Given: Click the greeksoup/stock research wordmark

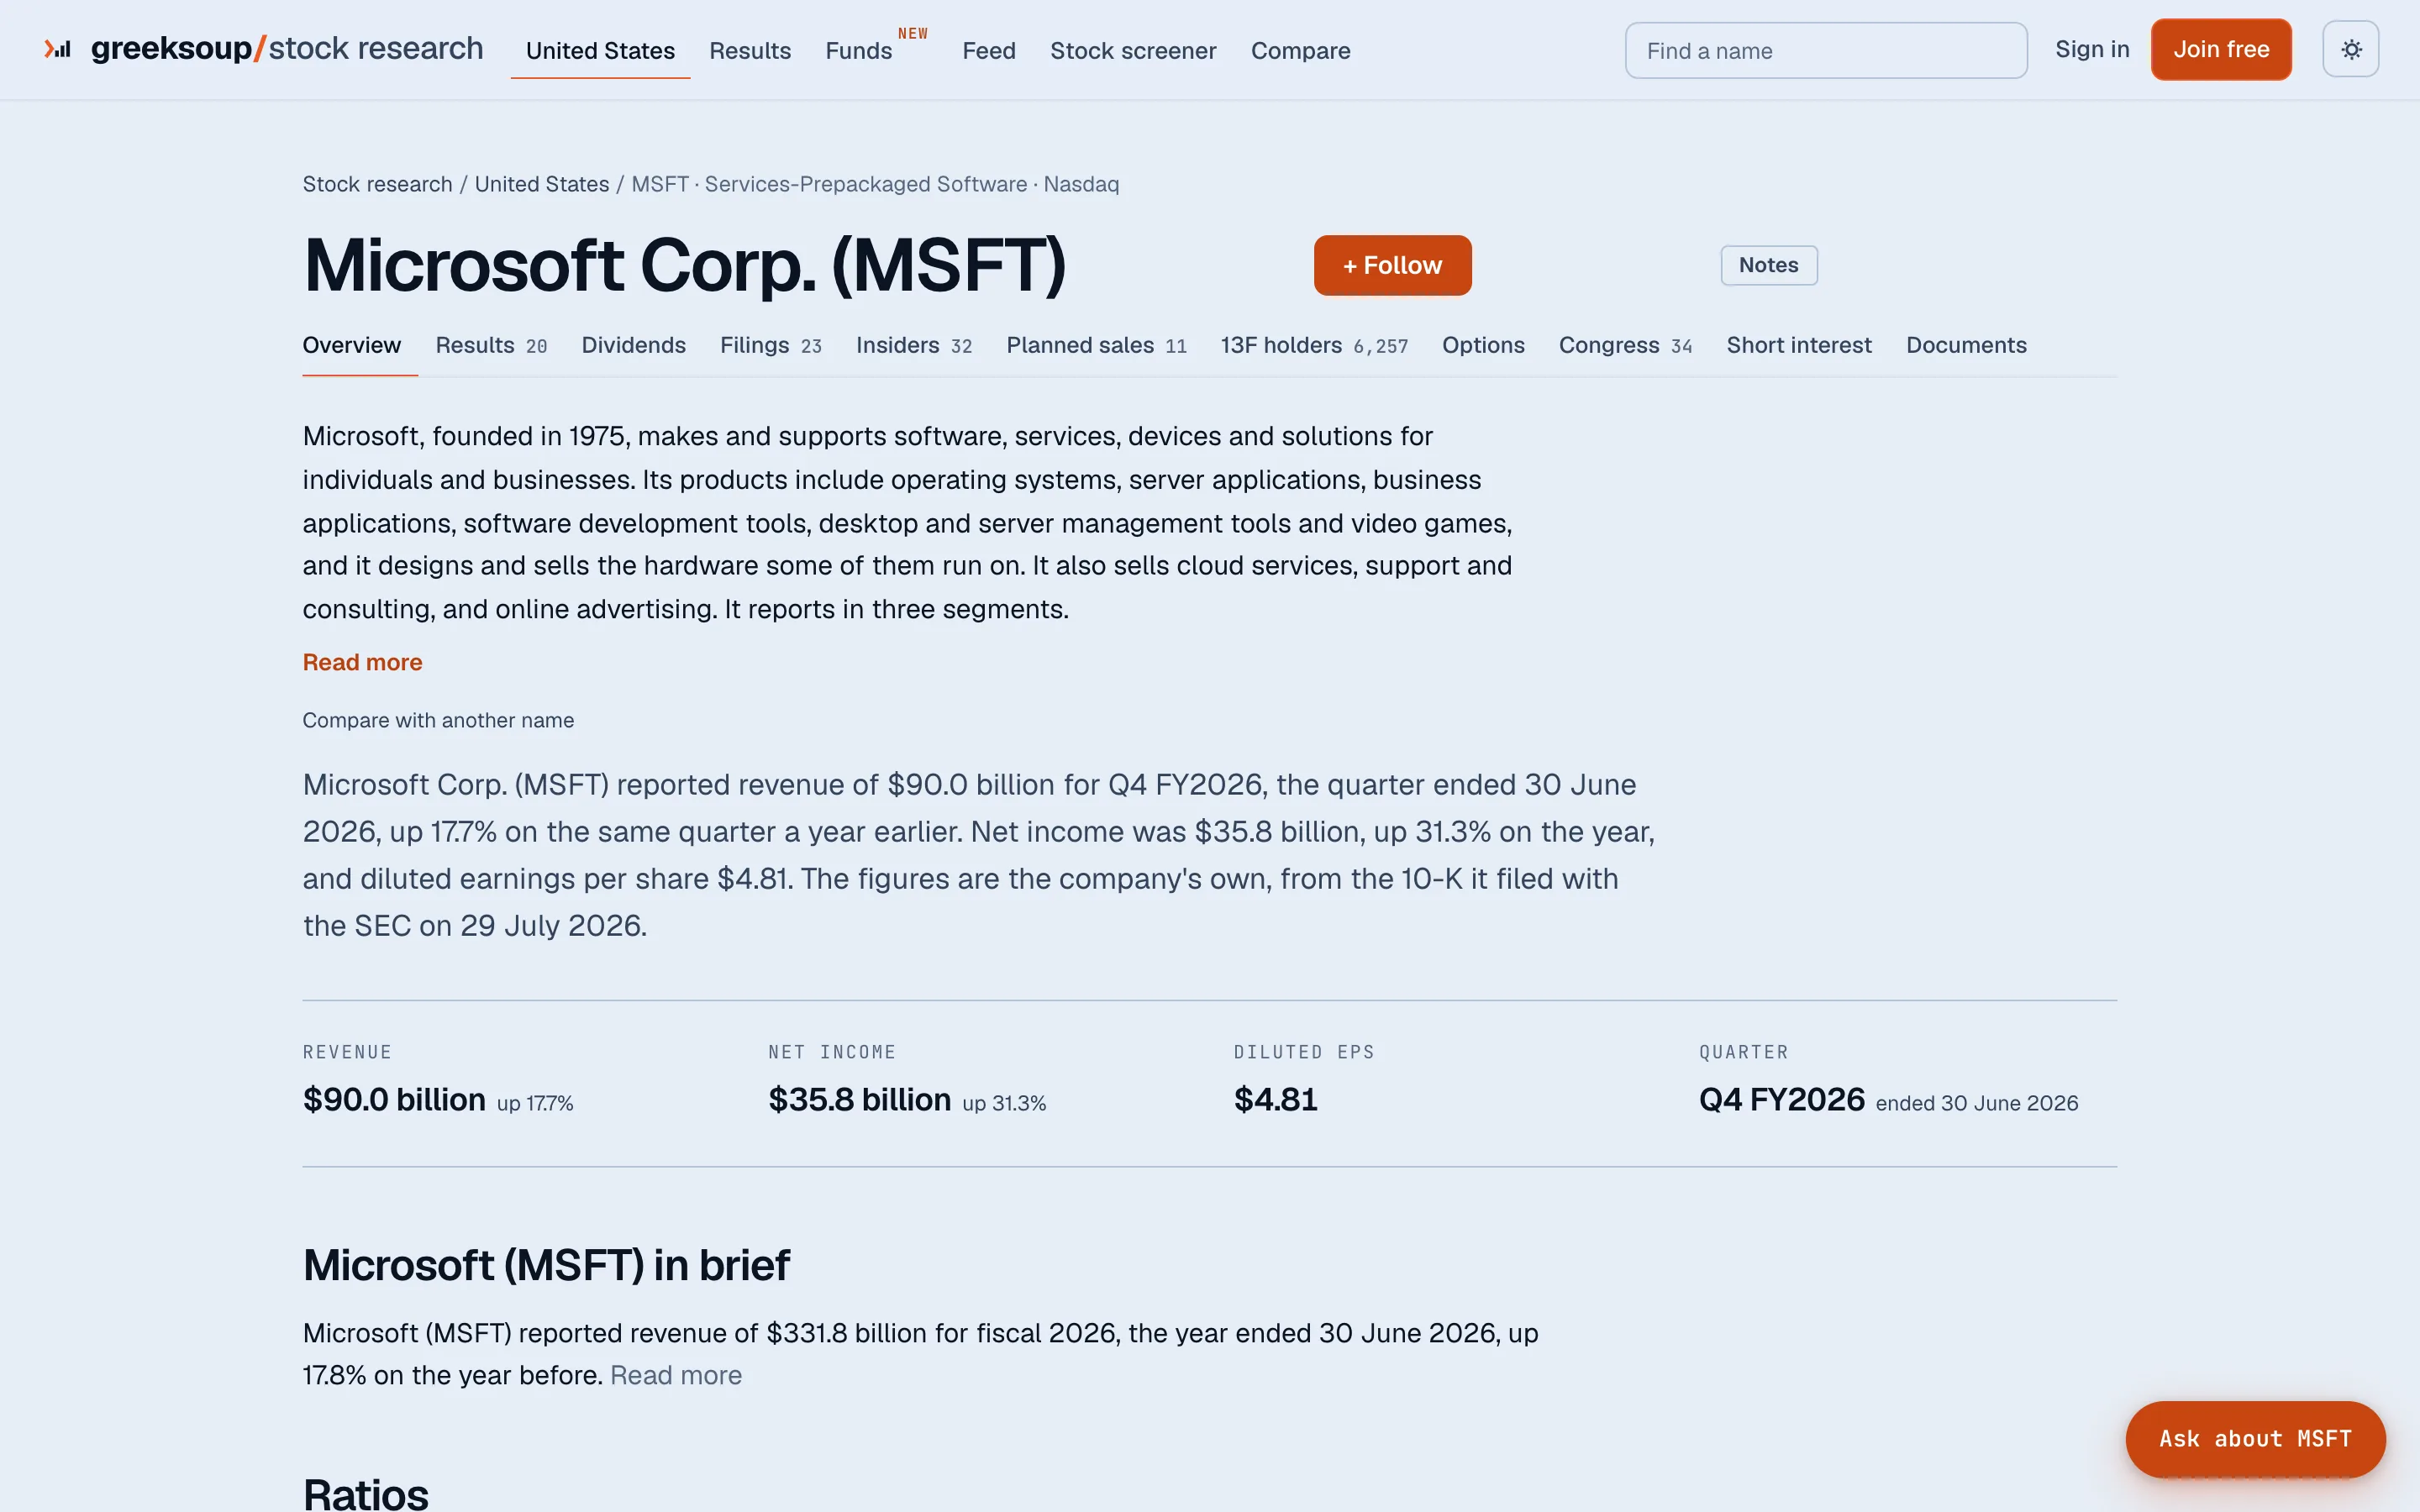Looking at the screenshot, I should point(287,48).
